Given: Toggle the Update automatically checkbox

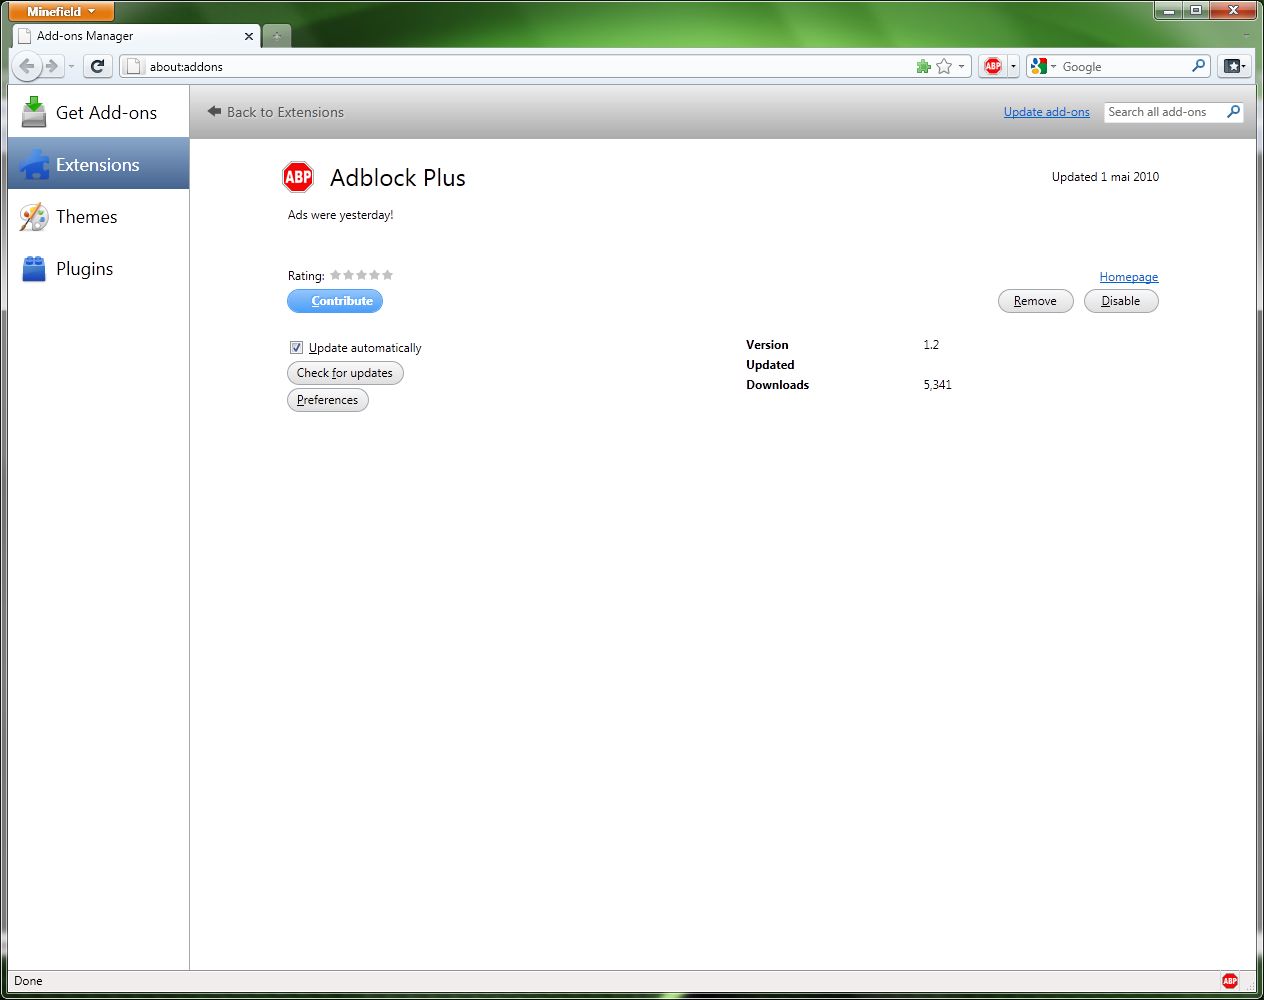Looking at the screenshot, I should [x=296, y=348].
